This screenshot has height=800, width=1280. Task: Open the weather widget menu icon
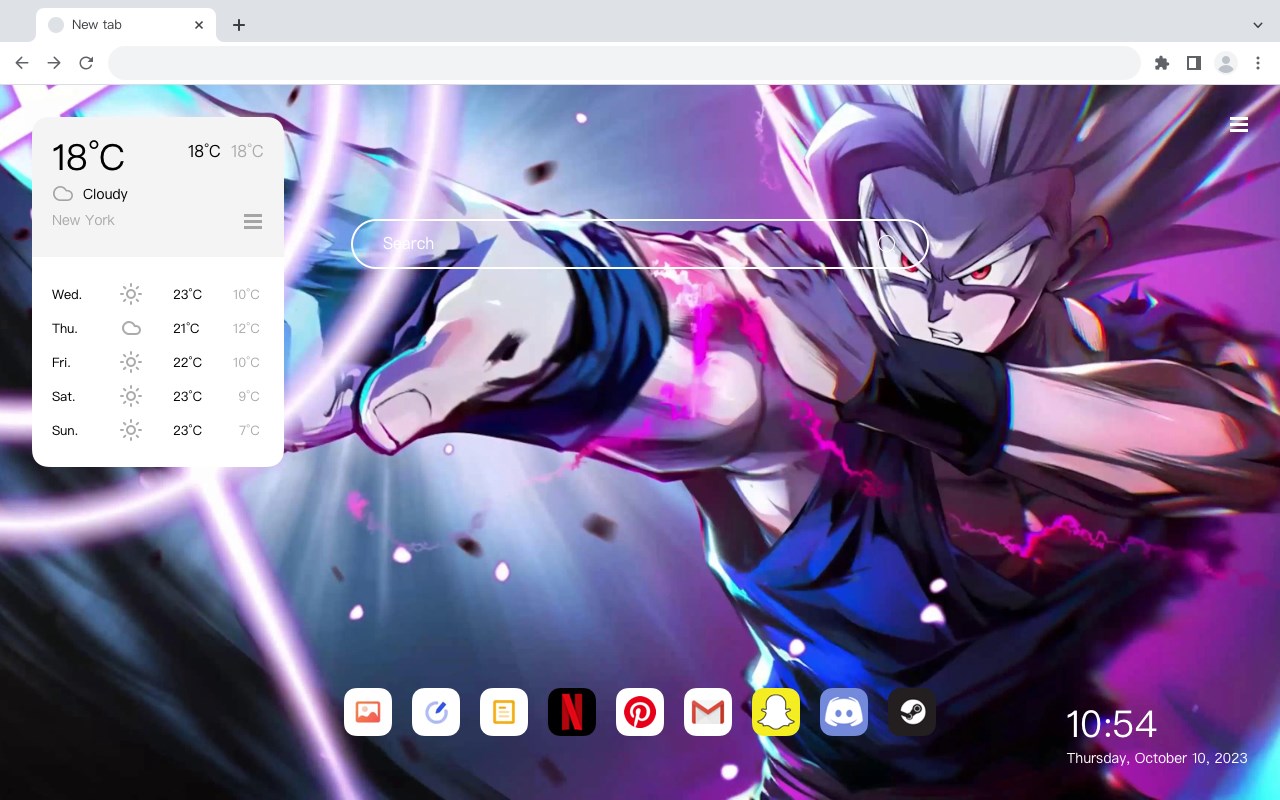coord(253,221)
